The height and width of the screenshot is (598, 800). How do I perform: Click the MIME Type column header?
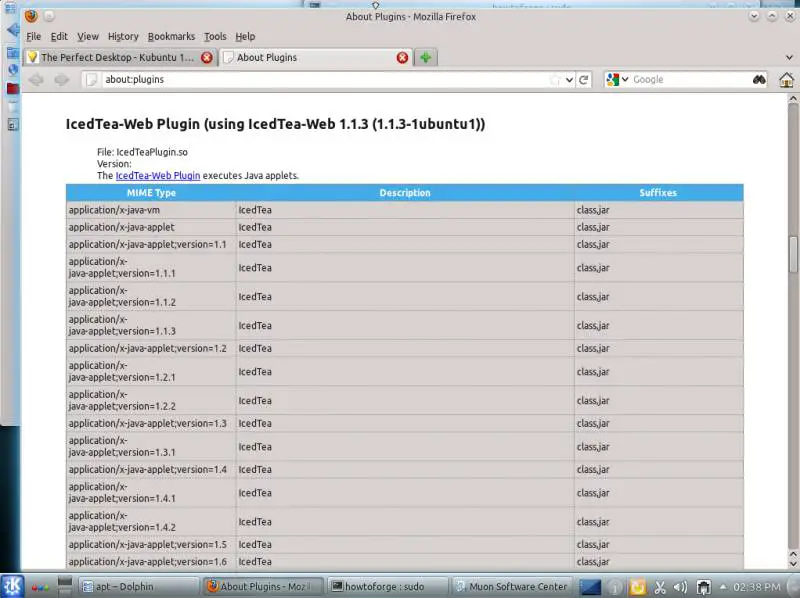pyautogui.click(x=151, y=193)
